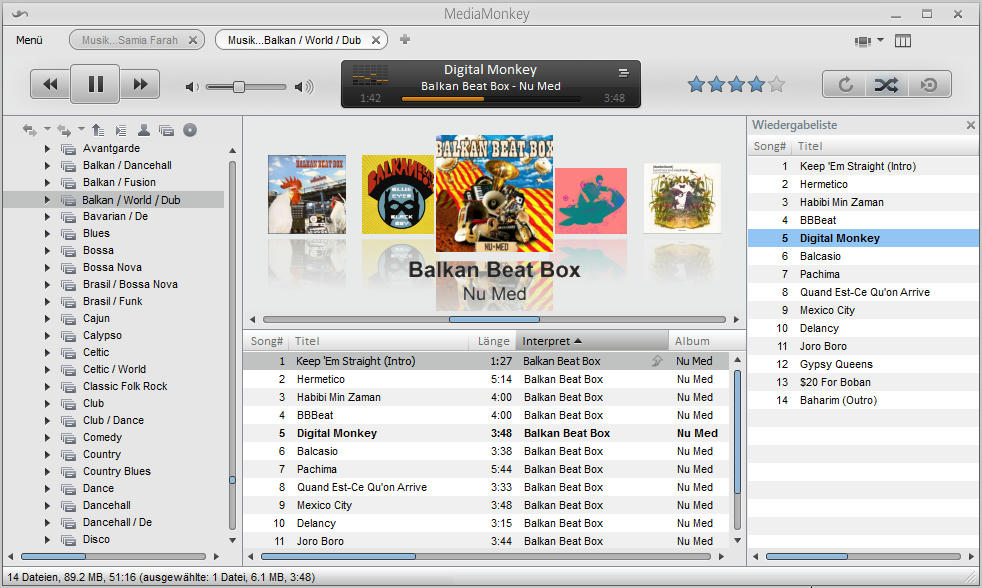Expand the Avantgarde genre node

[x=47, y=148]
